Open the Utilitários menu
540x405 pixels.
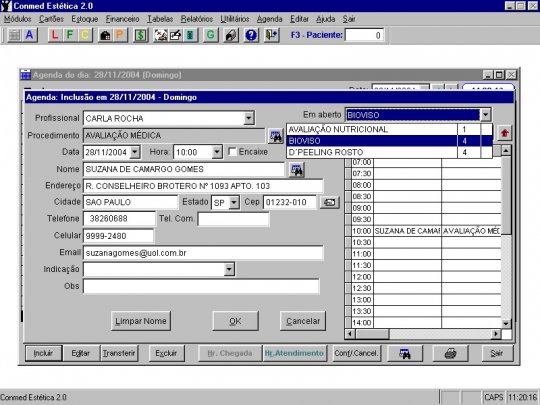235,19
